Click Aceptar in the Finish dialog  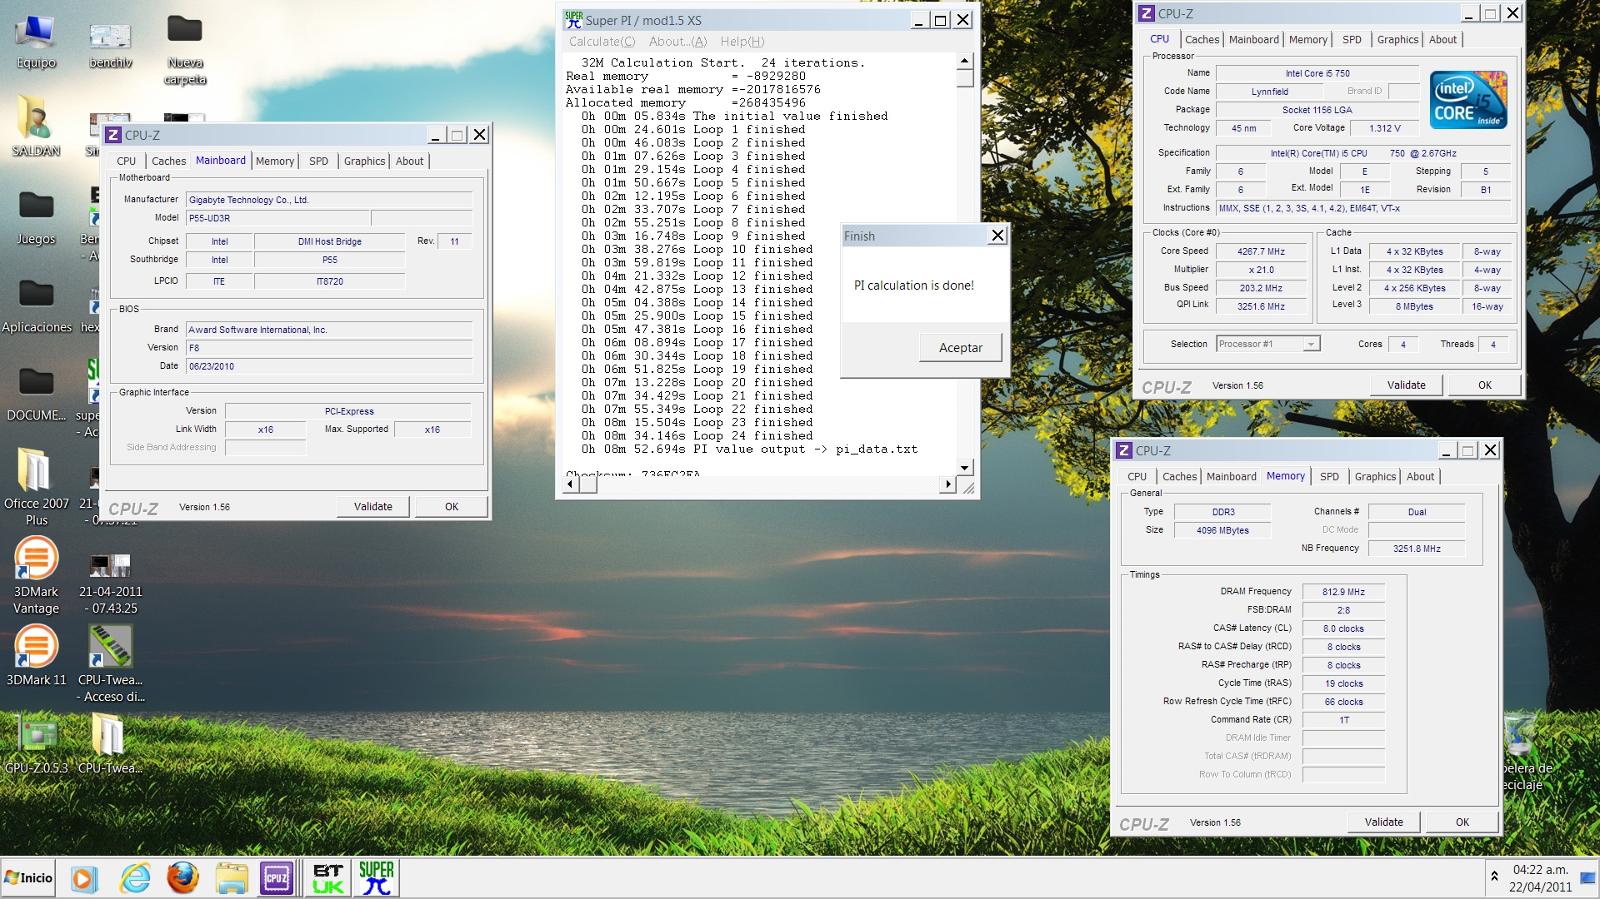point(960,348)
